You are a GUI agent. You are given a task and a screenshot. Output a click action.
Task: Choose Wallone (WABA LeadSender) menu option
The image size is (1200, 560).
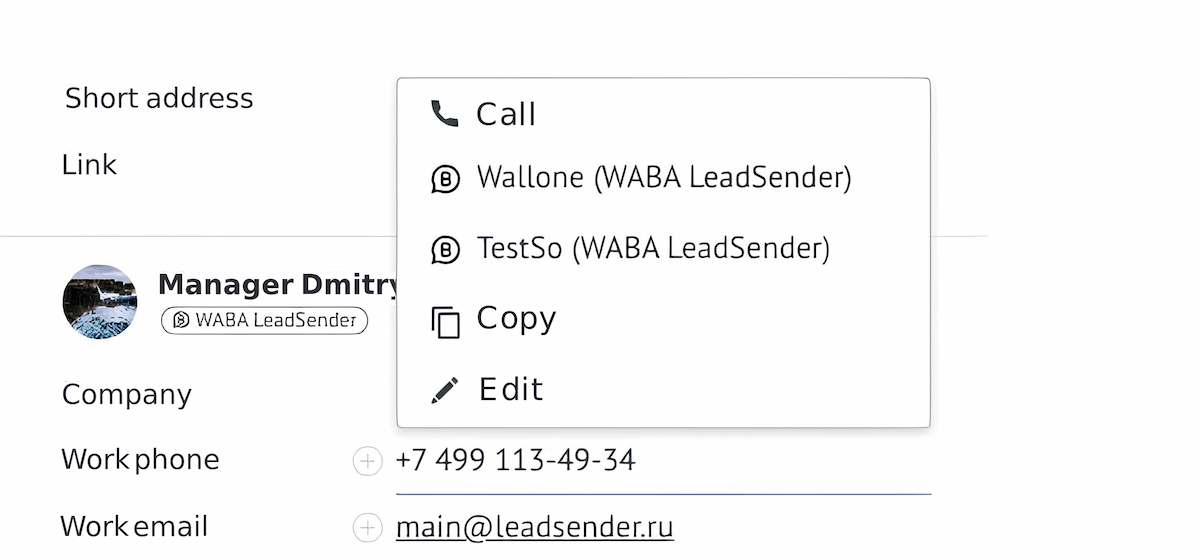point(664,178)
